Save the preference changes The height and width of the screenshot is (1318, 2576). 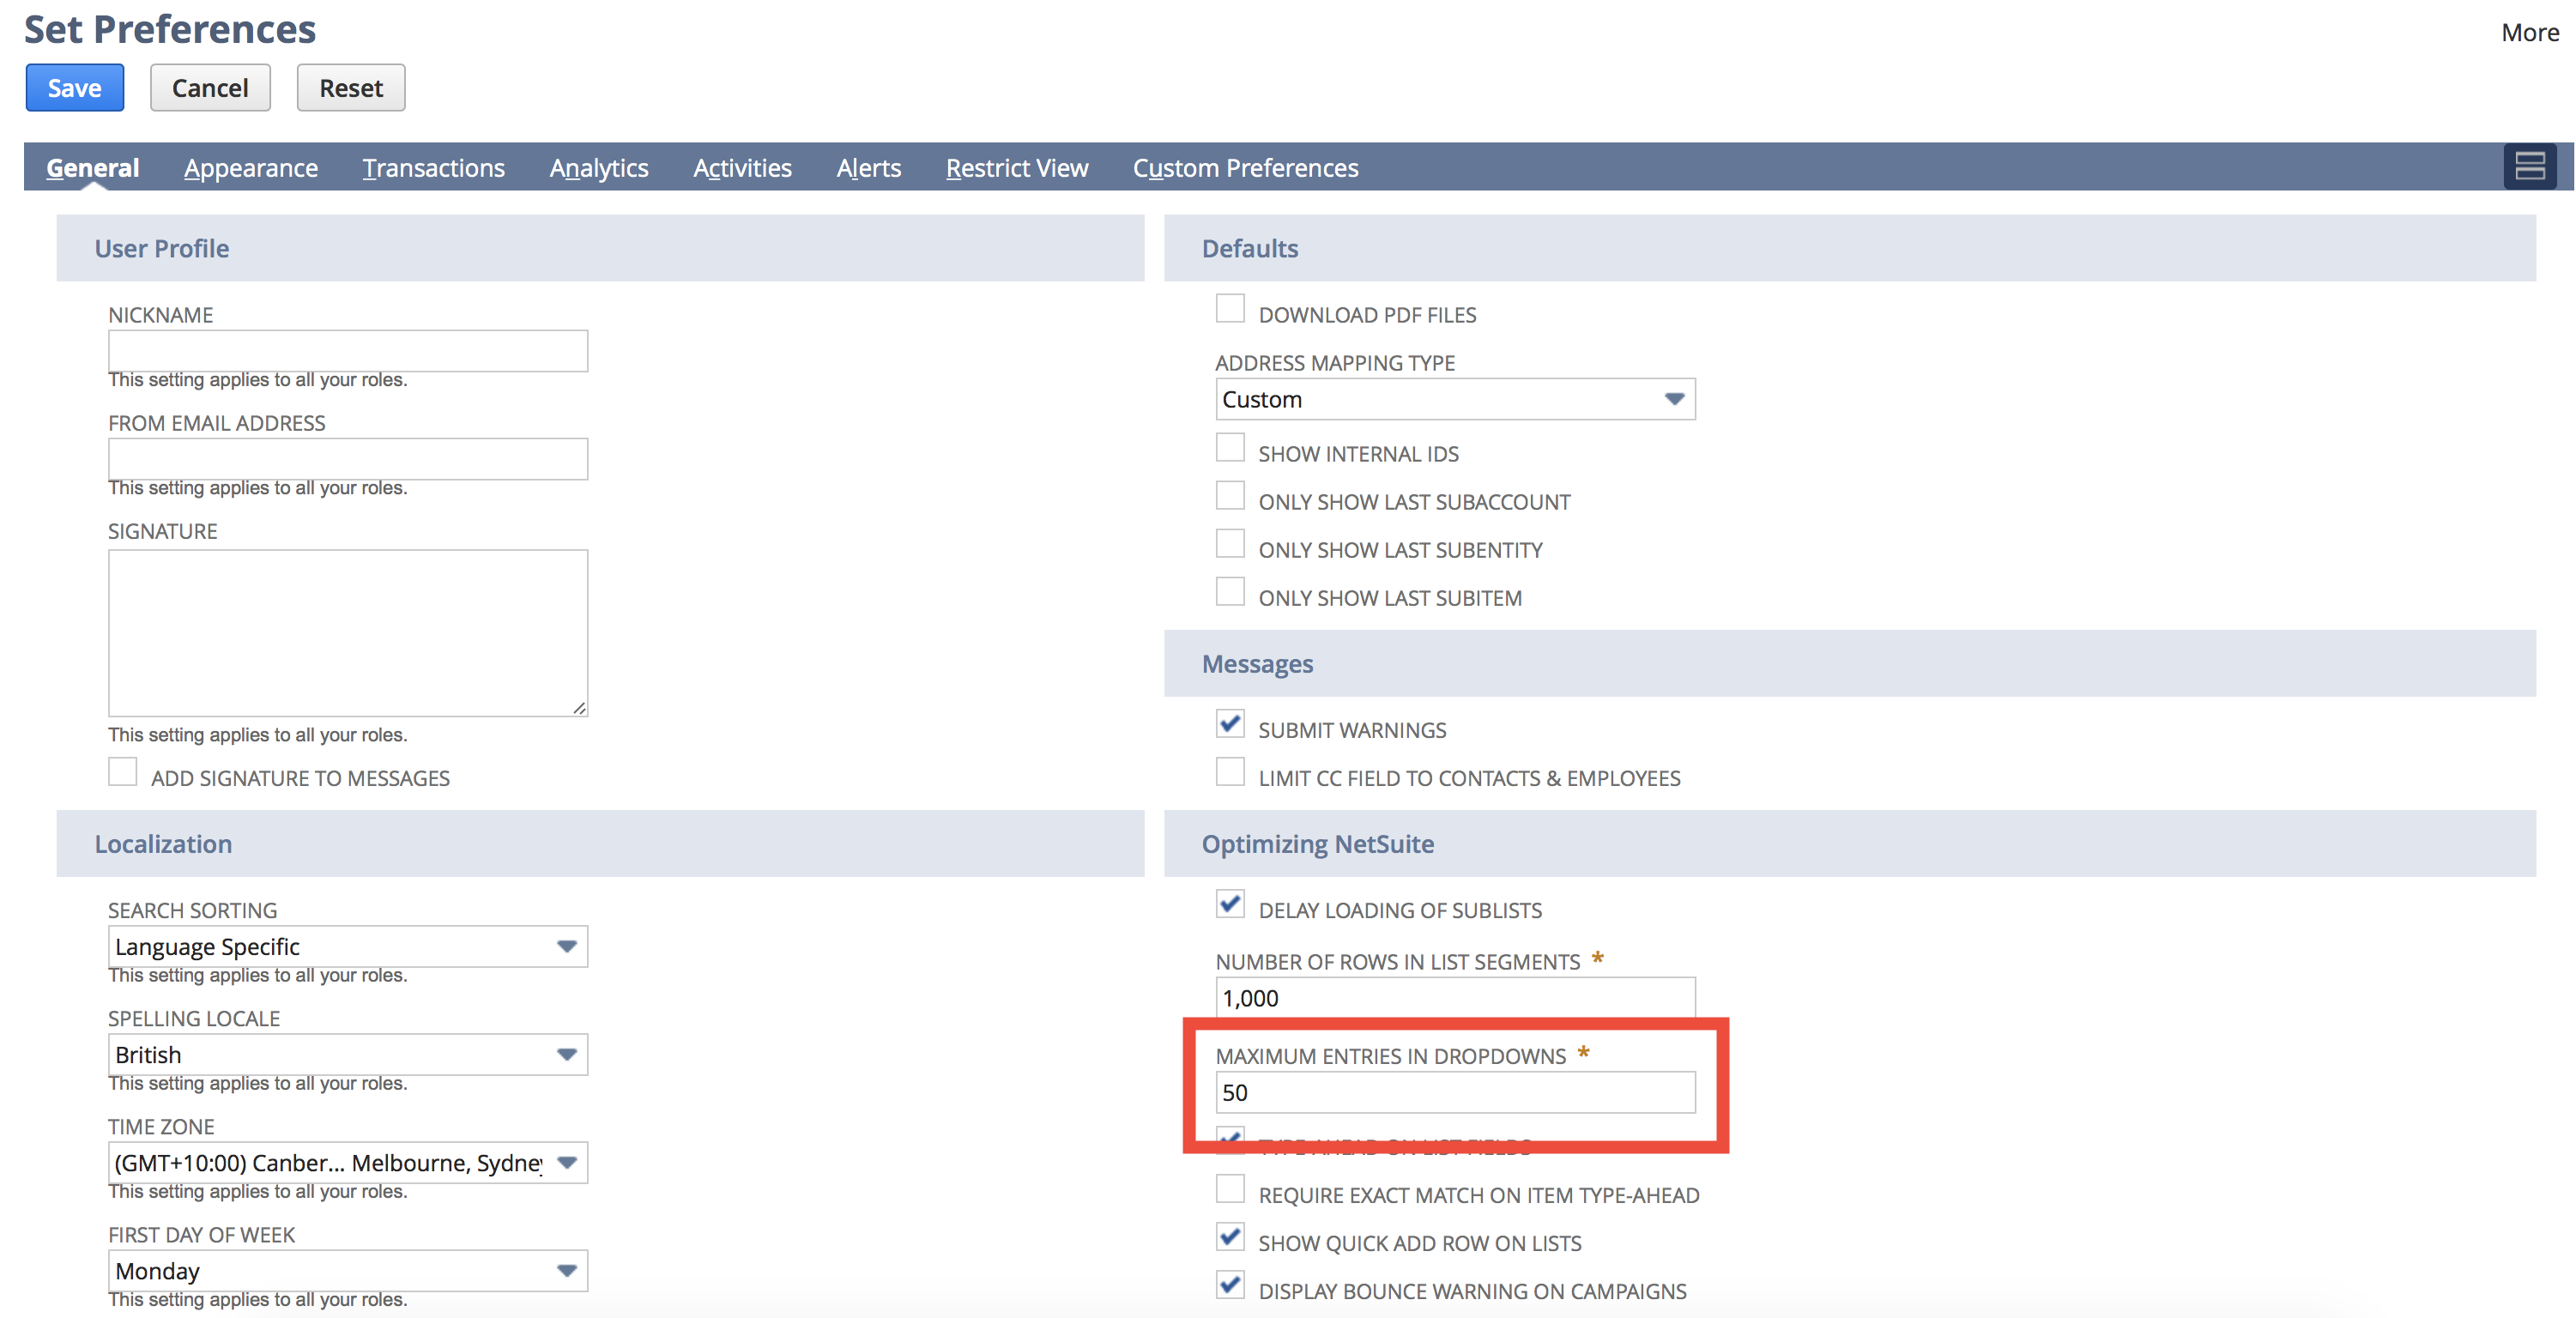tap(74, 87)
